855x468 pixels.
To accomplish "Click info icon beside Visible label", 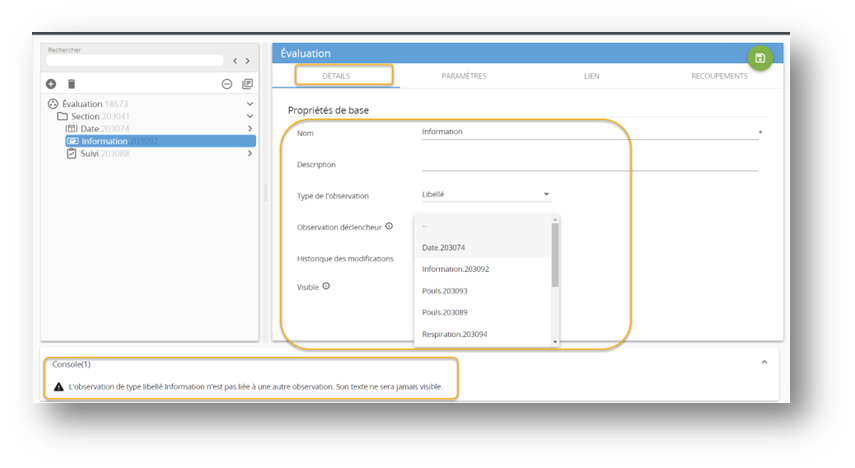I will [x=327, y=286].
